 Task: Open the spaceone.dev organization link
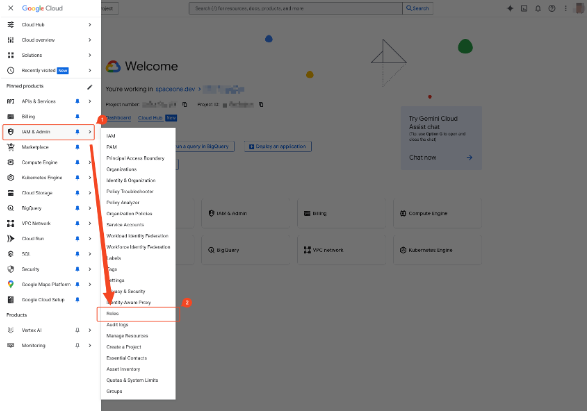(x=175, y=89)
